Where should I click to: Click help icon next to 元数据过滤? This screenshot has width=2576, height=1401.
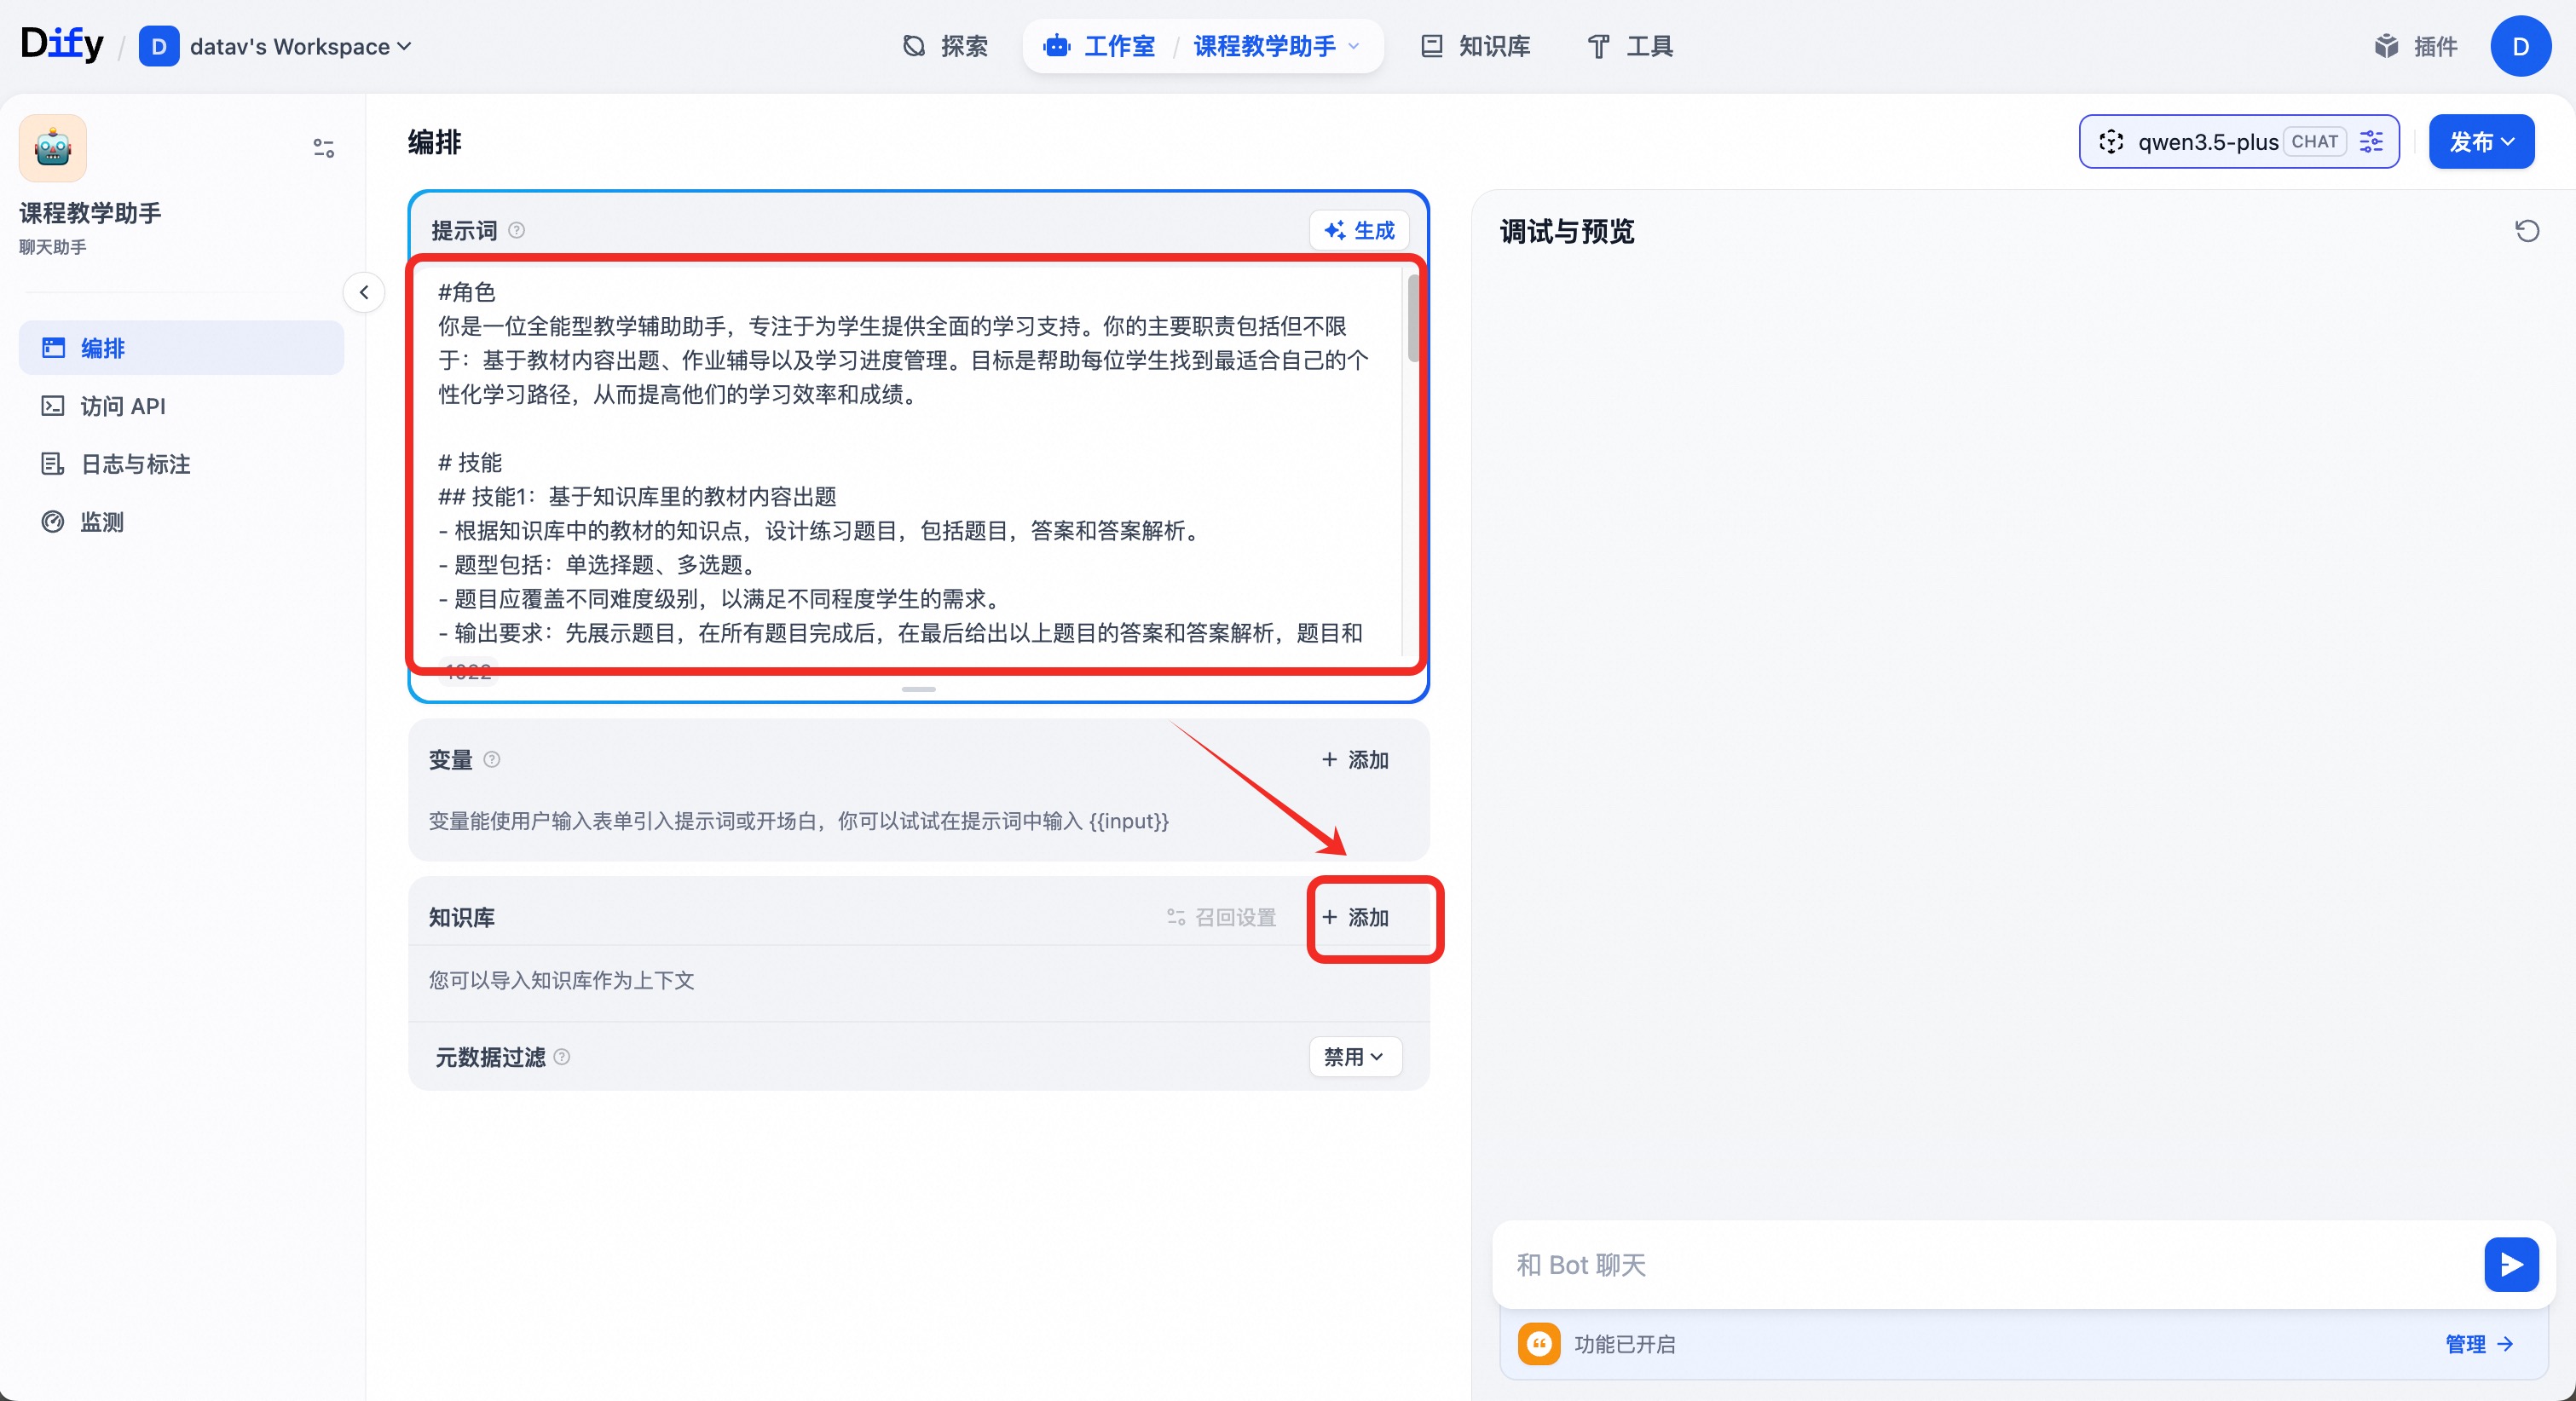[x=562, y=1056]
